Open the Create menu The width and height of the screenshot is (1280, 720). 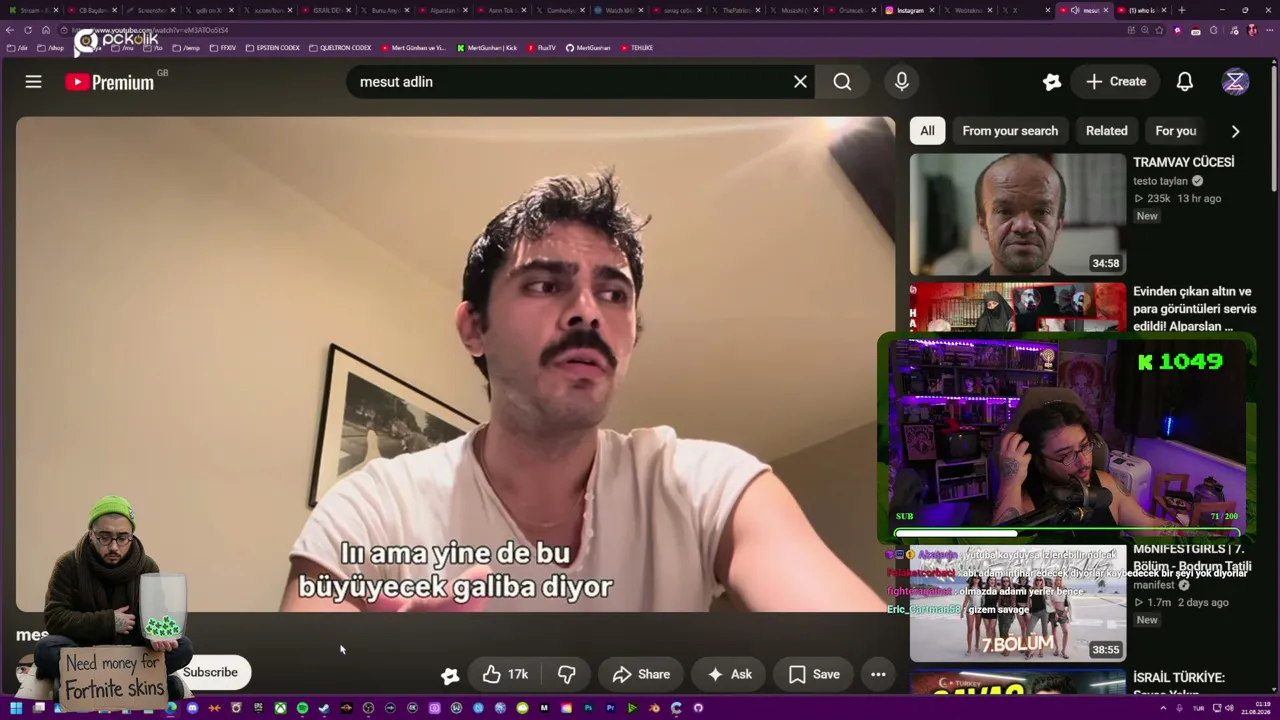pyautogui.click(x=1116, y=82)
